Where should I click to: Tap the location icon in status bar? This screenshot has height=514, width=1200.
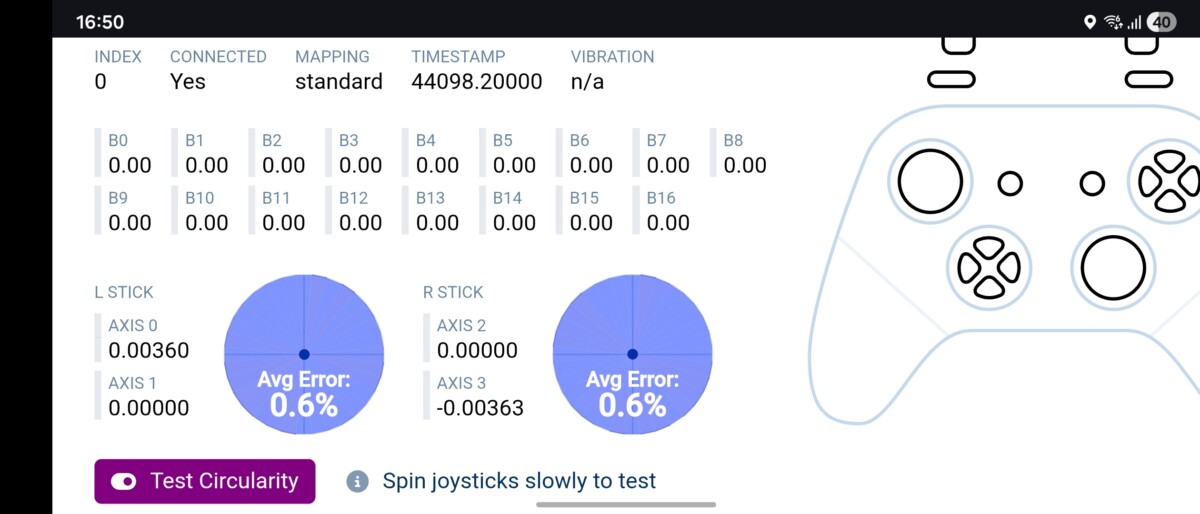tap(1089, 22)
